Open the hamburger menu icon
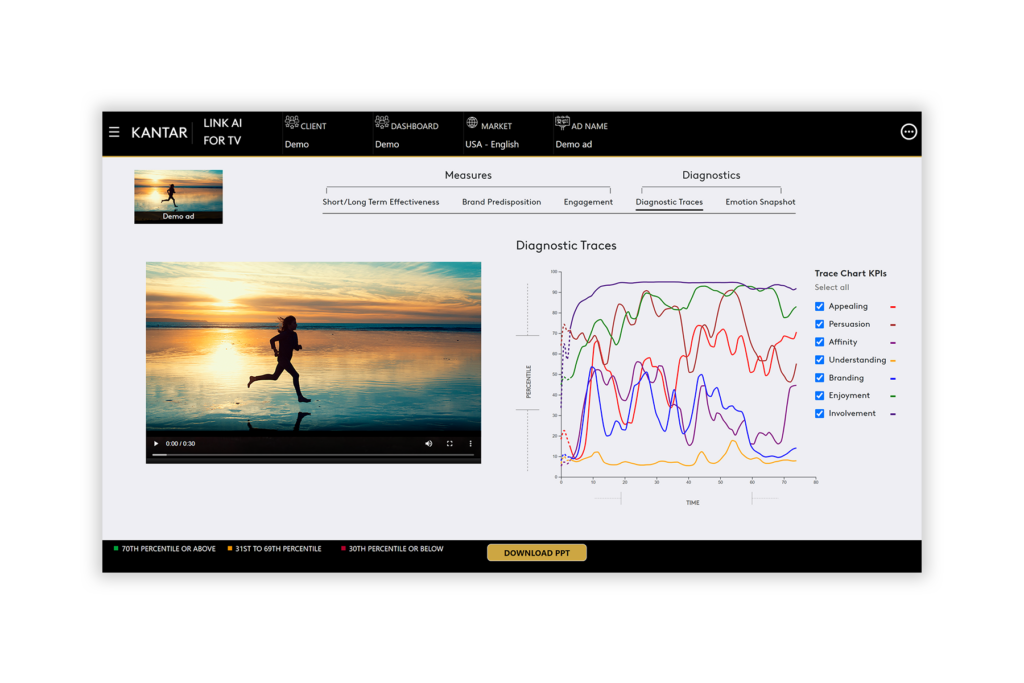 pos(114,132)
